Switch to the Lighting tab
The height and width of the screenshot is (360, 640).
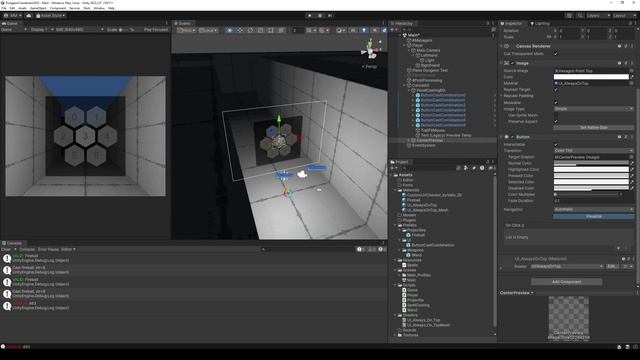[x=540, y=23]
